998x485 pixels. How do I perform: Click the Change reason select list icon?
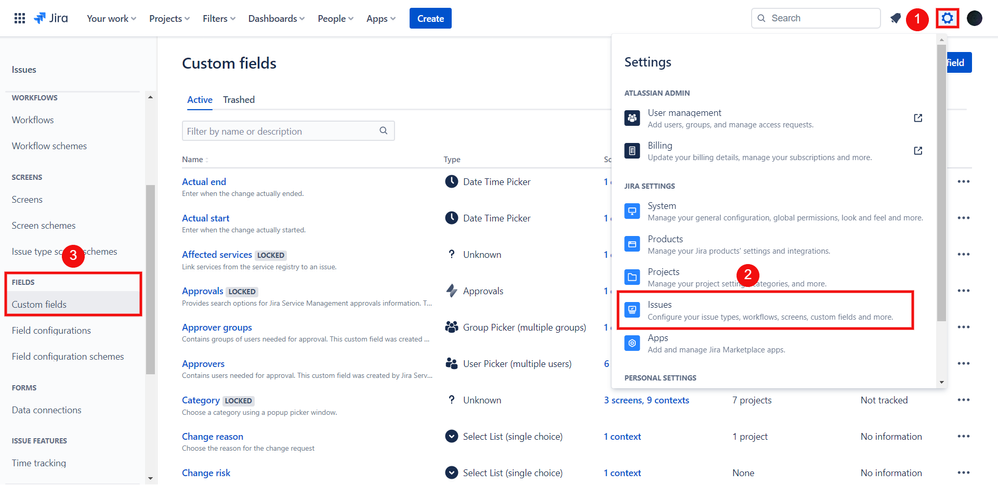pos(451,437)
